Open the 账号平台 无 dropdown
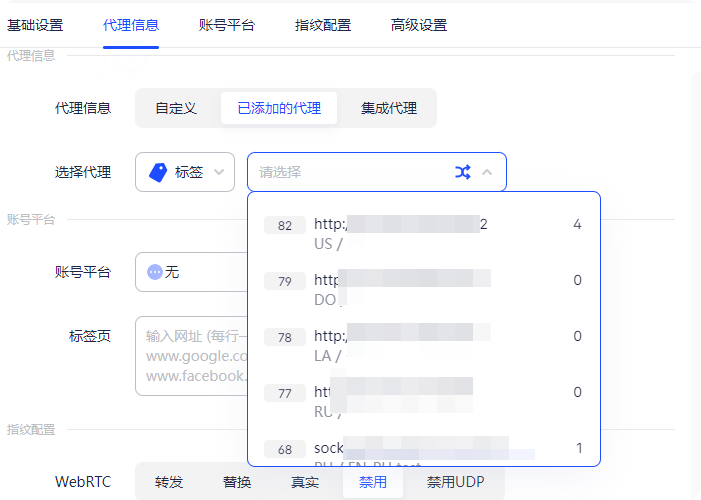The height and width of the screenshot is (500, 701). point(191,272)
